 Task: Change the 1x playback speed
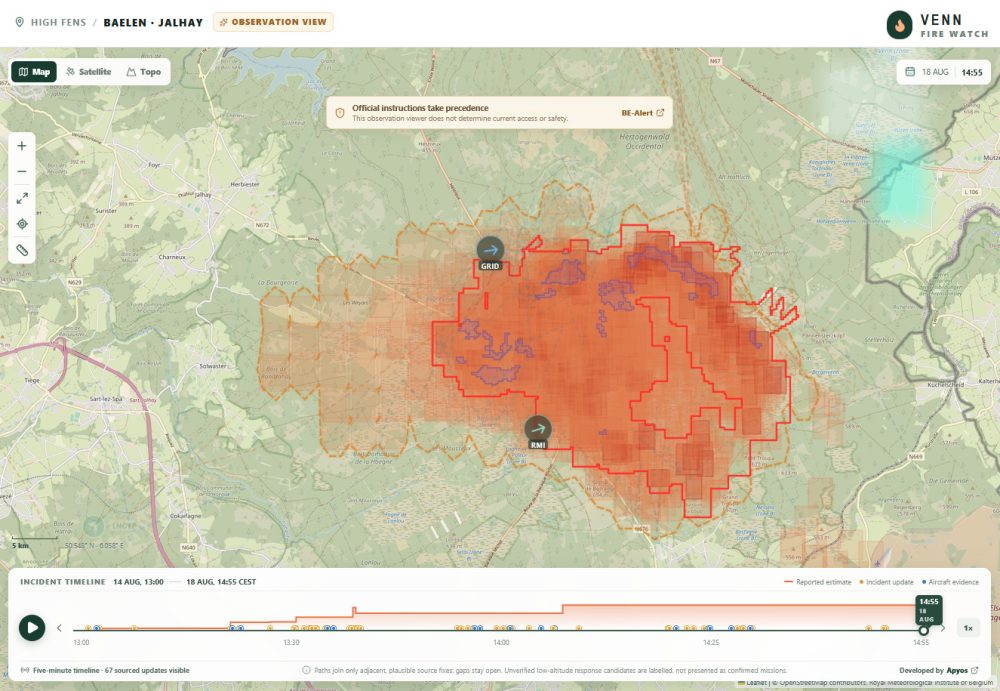(x=968, y=628)
